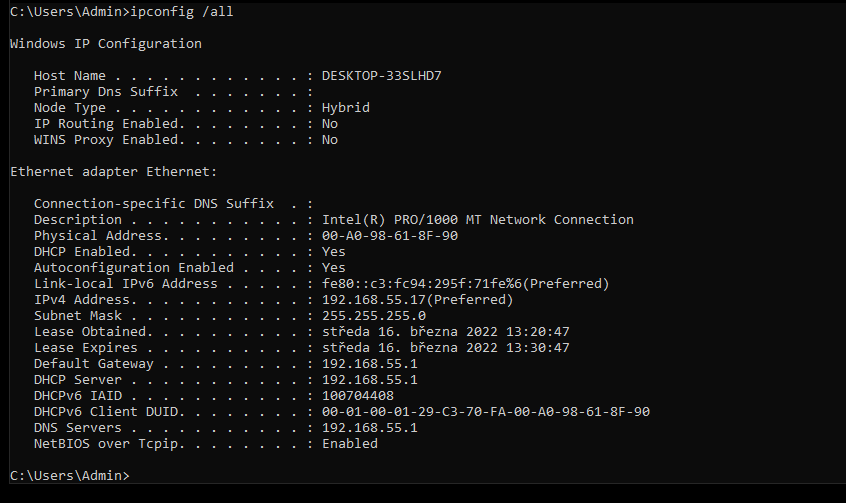Click the DNS Servers IP address

(369, 427)
